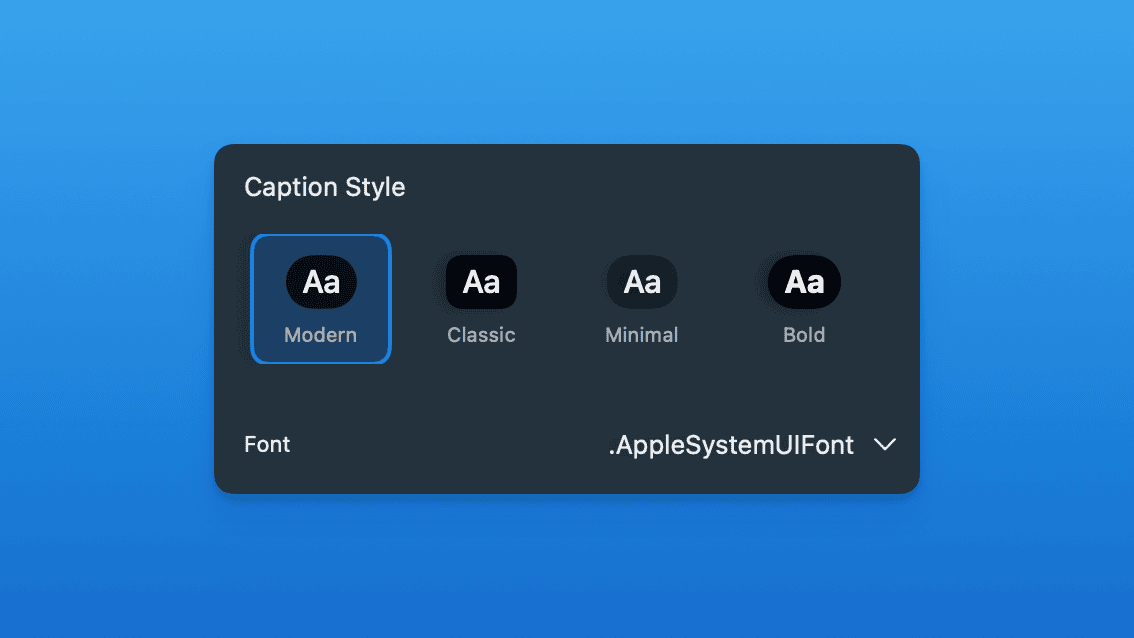Select the Modern caption style label
Viewport: 1134px width, 638px height.
click(x=320, y=335)
